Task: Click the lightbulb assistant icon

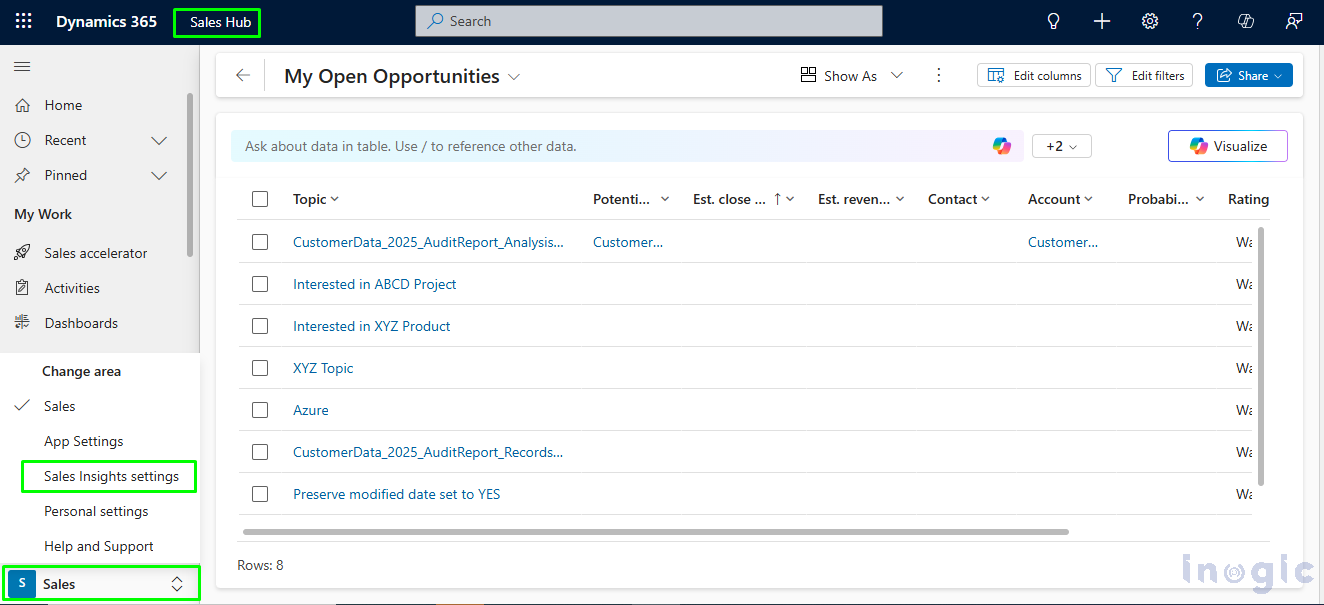Action: tap(1053, 21)
